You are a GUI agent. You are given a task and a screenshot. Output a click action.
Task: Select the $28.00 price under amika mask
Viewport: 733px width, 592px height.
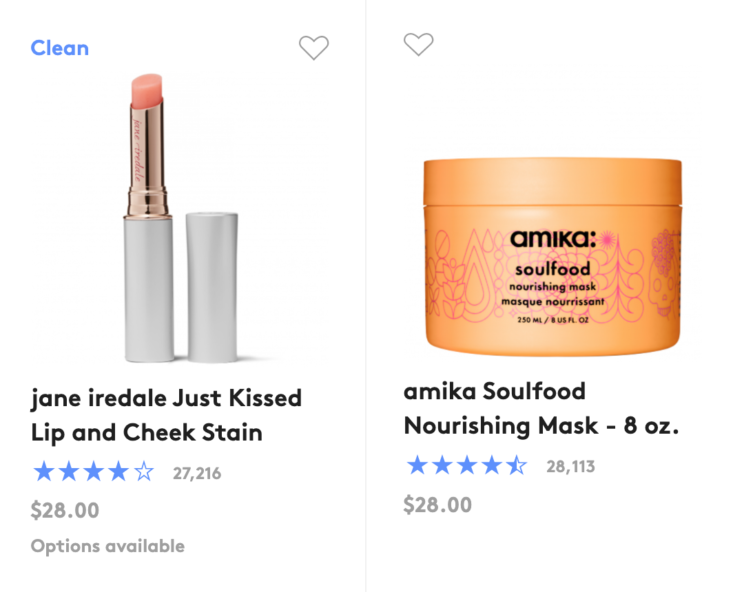pos(438,505)
